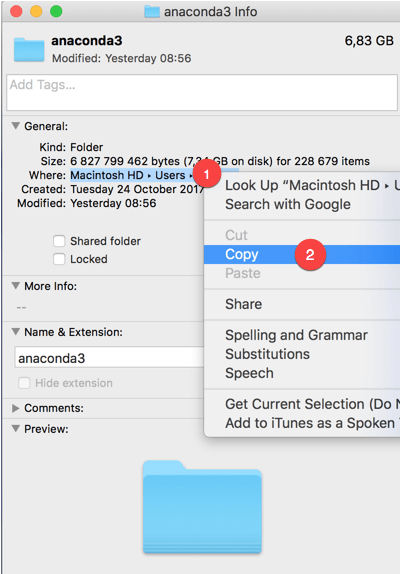Choose Add to iTunes as a Spoken Track
Viewport: 400px width, 574px height.
pos(302,423)
